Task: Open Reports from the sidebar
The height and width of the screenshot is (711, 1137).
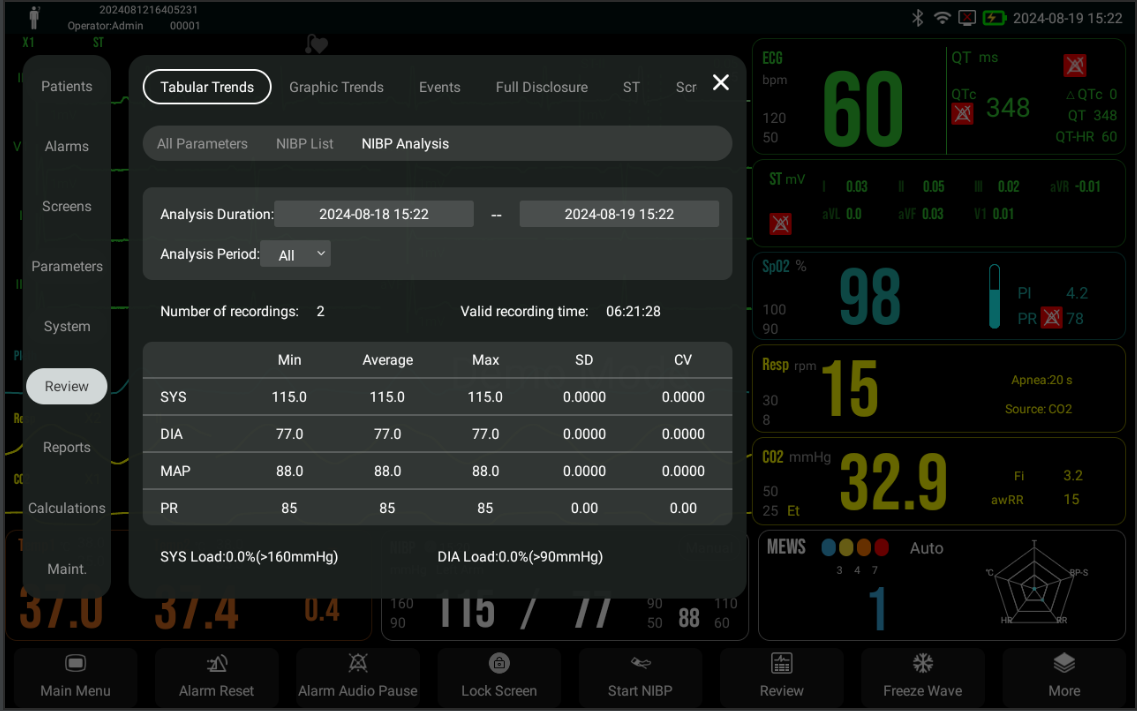Action: click(66, 447)
